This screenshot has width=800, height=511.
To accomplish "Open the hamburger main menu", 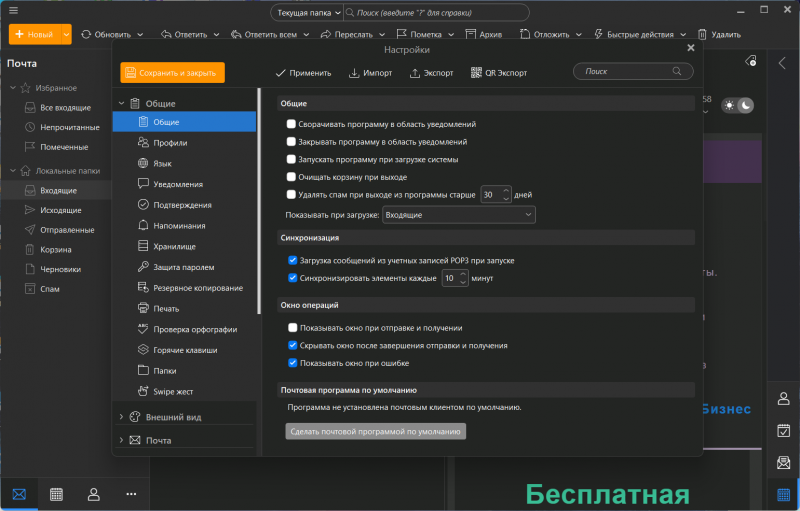I will pyautogui.click(x=13, y=10).
